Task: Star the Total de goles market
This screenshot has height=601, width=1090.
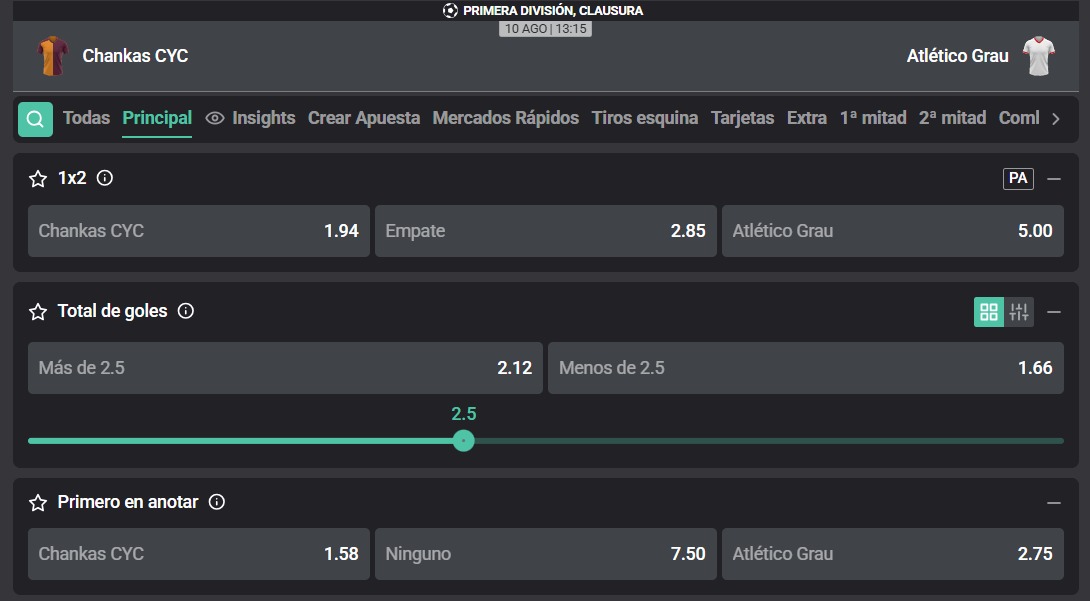Action: tap(38, 311)
